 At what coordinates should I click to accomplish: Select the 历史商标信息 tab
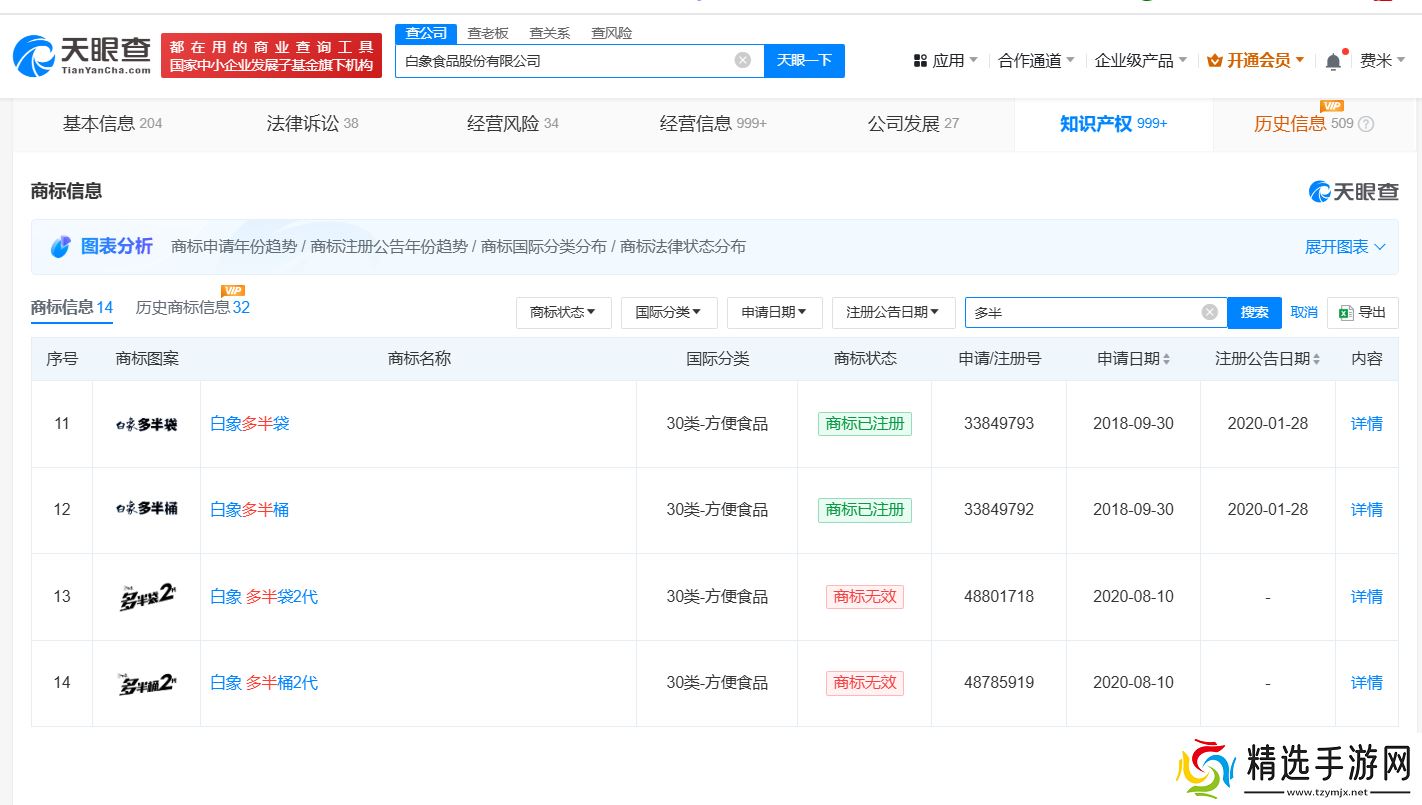[192, 308]
